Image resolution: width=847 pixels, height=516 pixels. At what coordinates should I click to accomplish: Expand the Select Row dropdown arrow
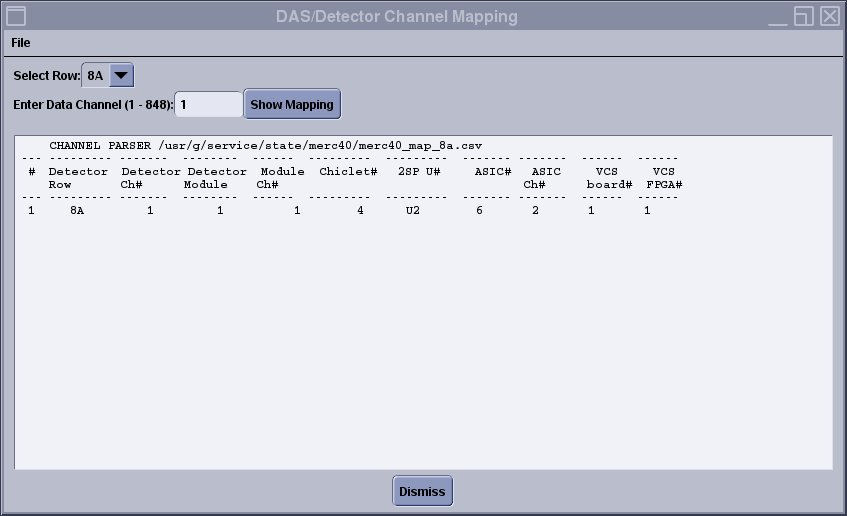121,76
